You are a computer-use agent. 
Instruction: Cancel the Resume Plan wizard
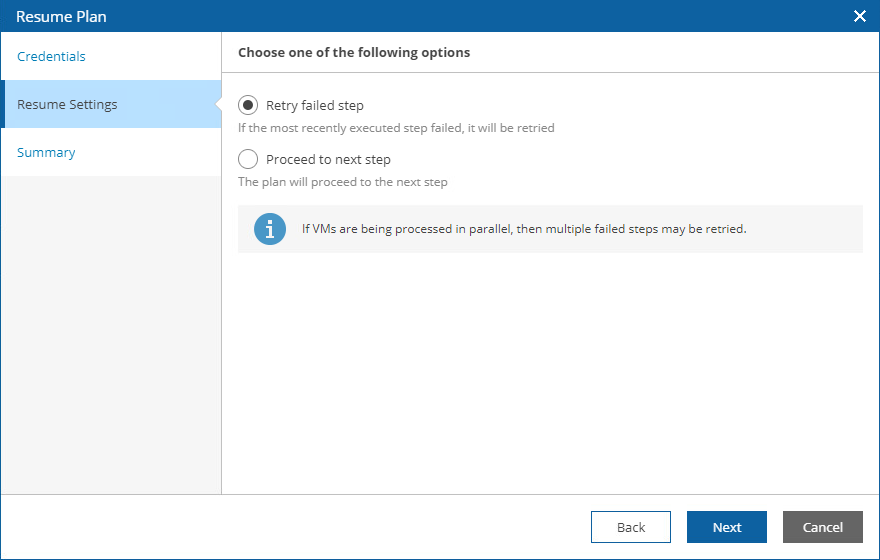tap(822, 527)
